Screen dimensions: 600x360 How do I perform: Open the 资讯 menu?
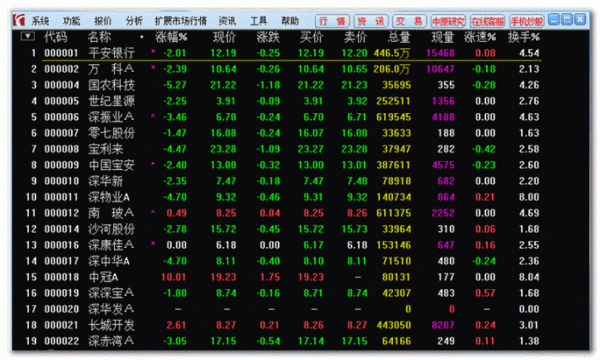(227, 21)
